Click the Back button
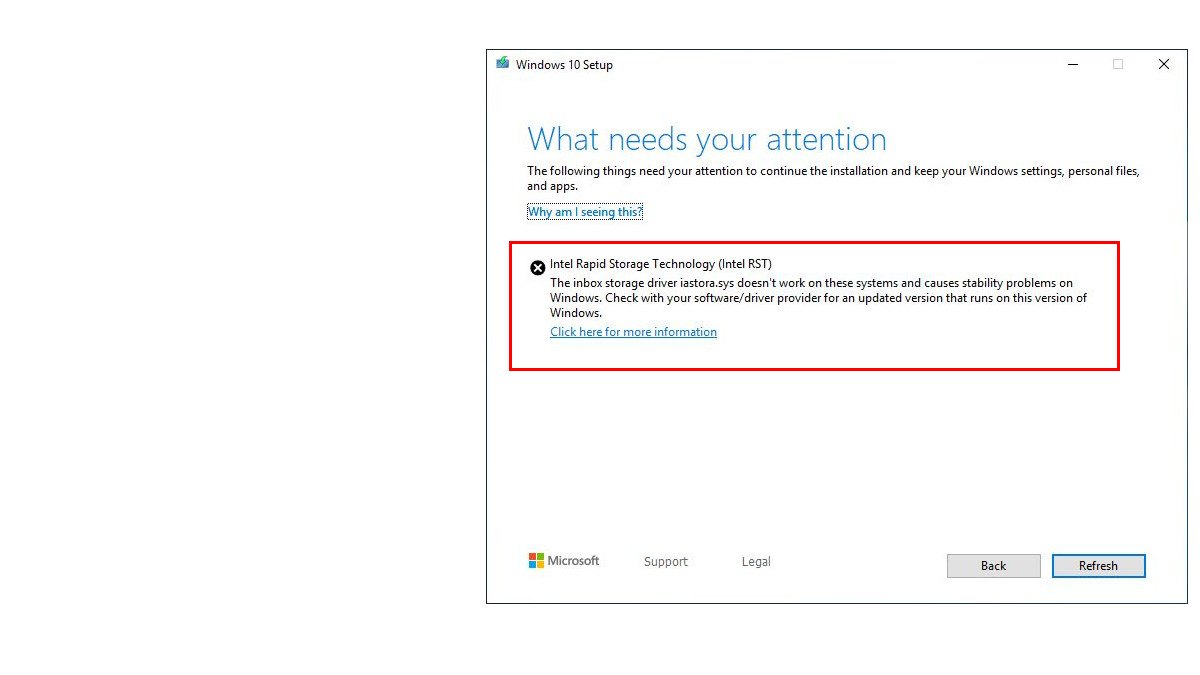 point(994,566)
